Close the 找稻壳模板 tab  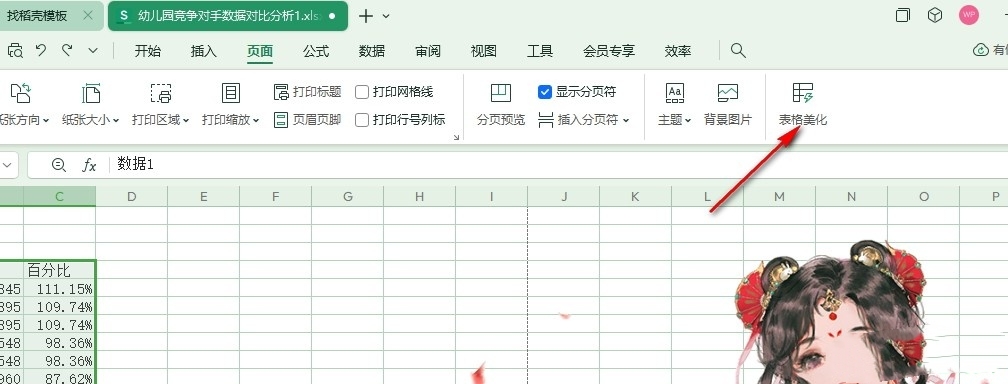point(89,16)
